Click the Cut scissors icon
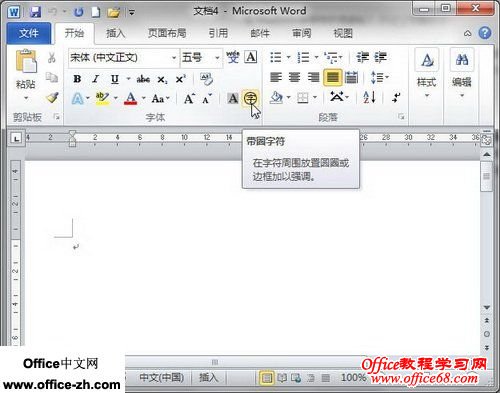Image resolution: width=500 pixels, height=393 pixels. point(52,58)
